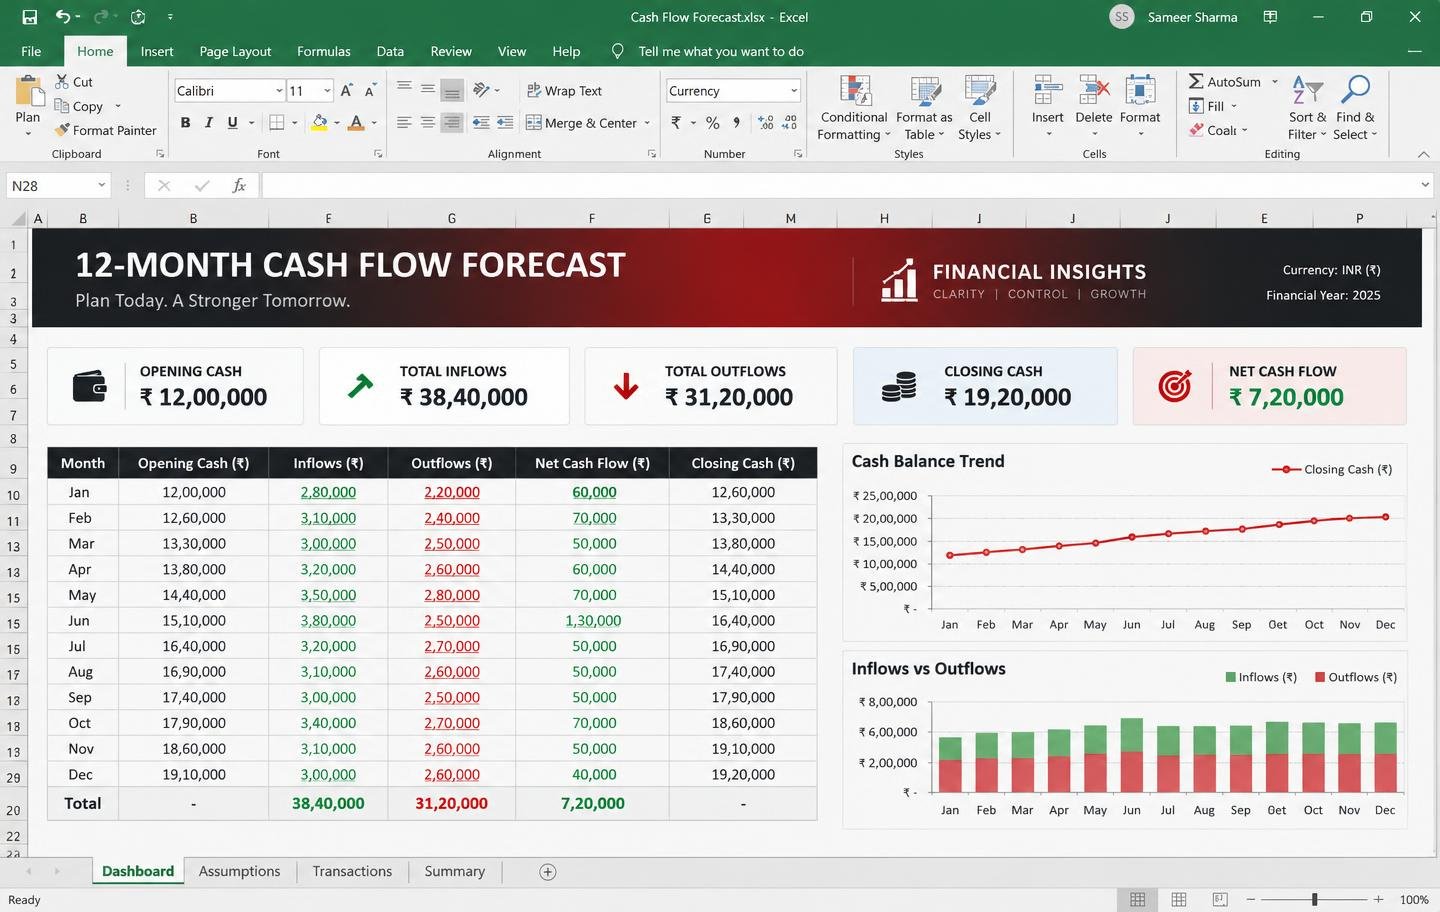1440x912 pixels.
Task: Open the Currency number format dropdown
Action: [x=794, y=91]
